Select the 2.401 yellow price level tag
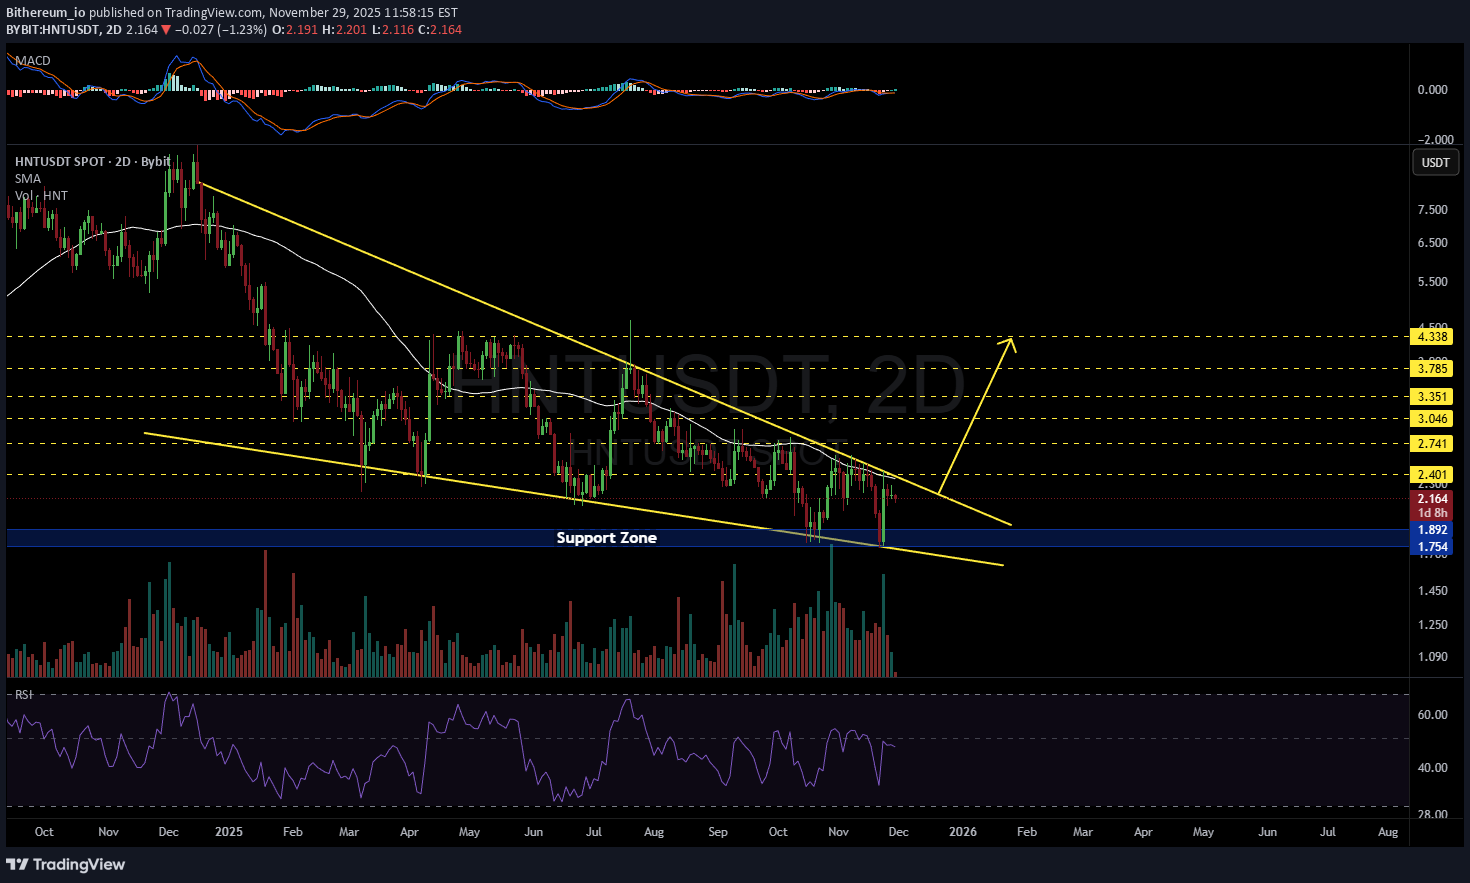 (1432, 475)
